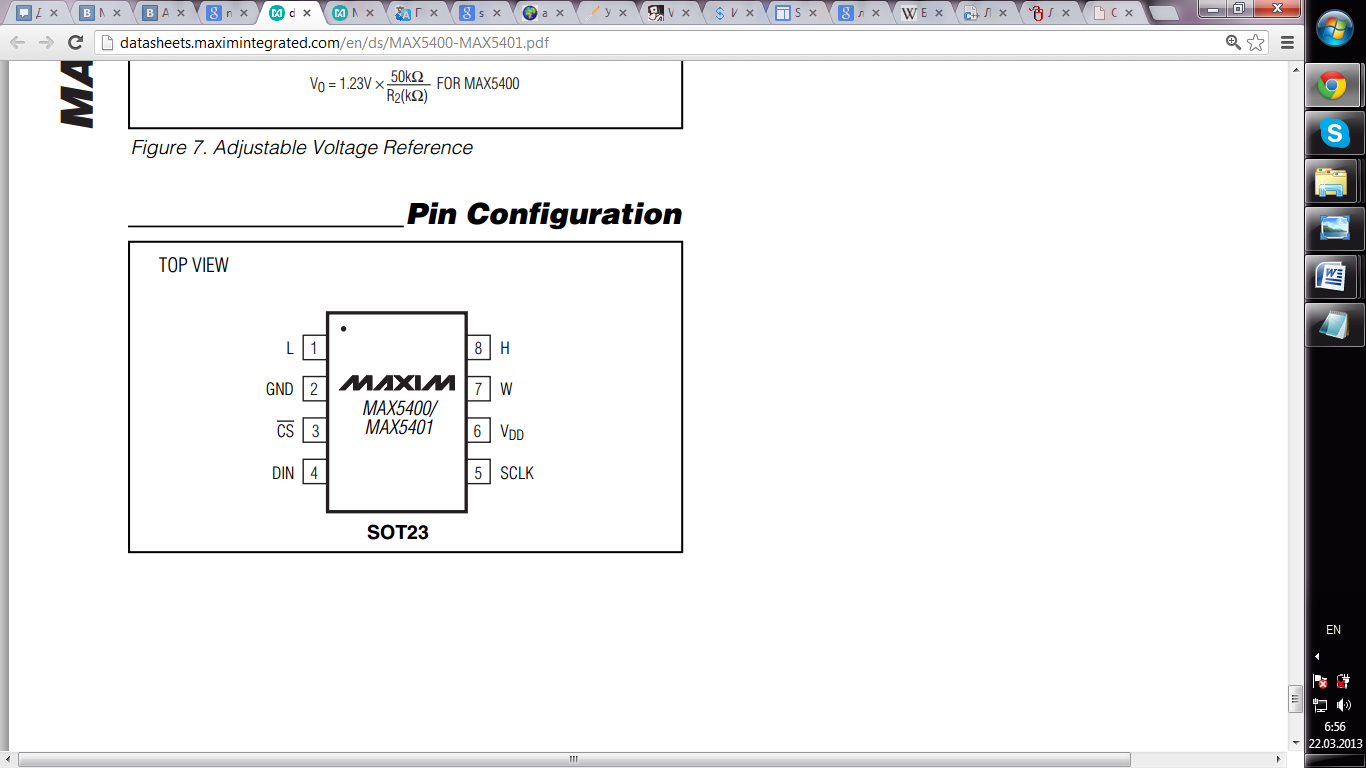This screenshot has width=1366, height=768.
Task: Click the power/battery tray icon
Action: [1343, 681]
